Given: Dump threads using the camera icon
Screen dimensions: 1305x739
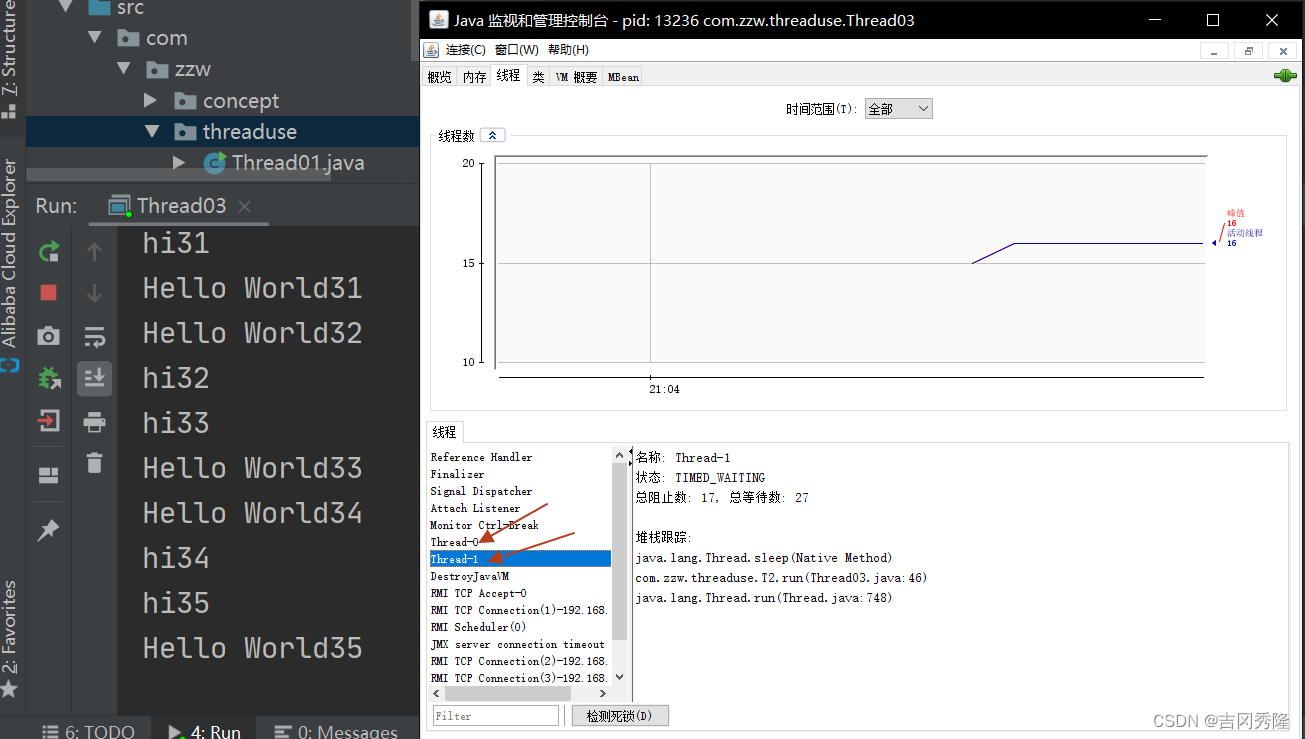Looking at the screenshot, I should (48, 336).
